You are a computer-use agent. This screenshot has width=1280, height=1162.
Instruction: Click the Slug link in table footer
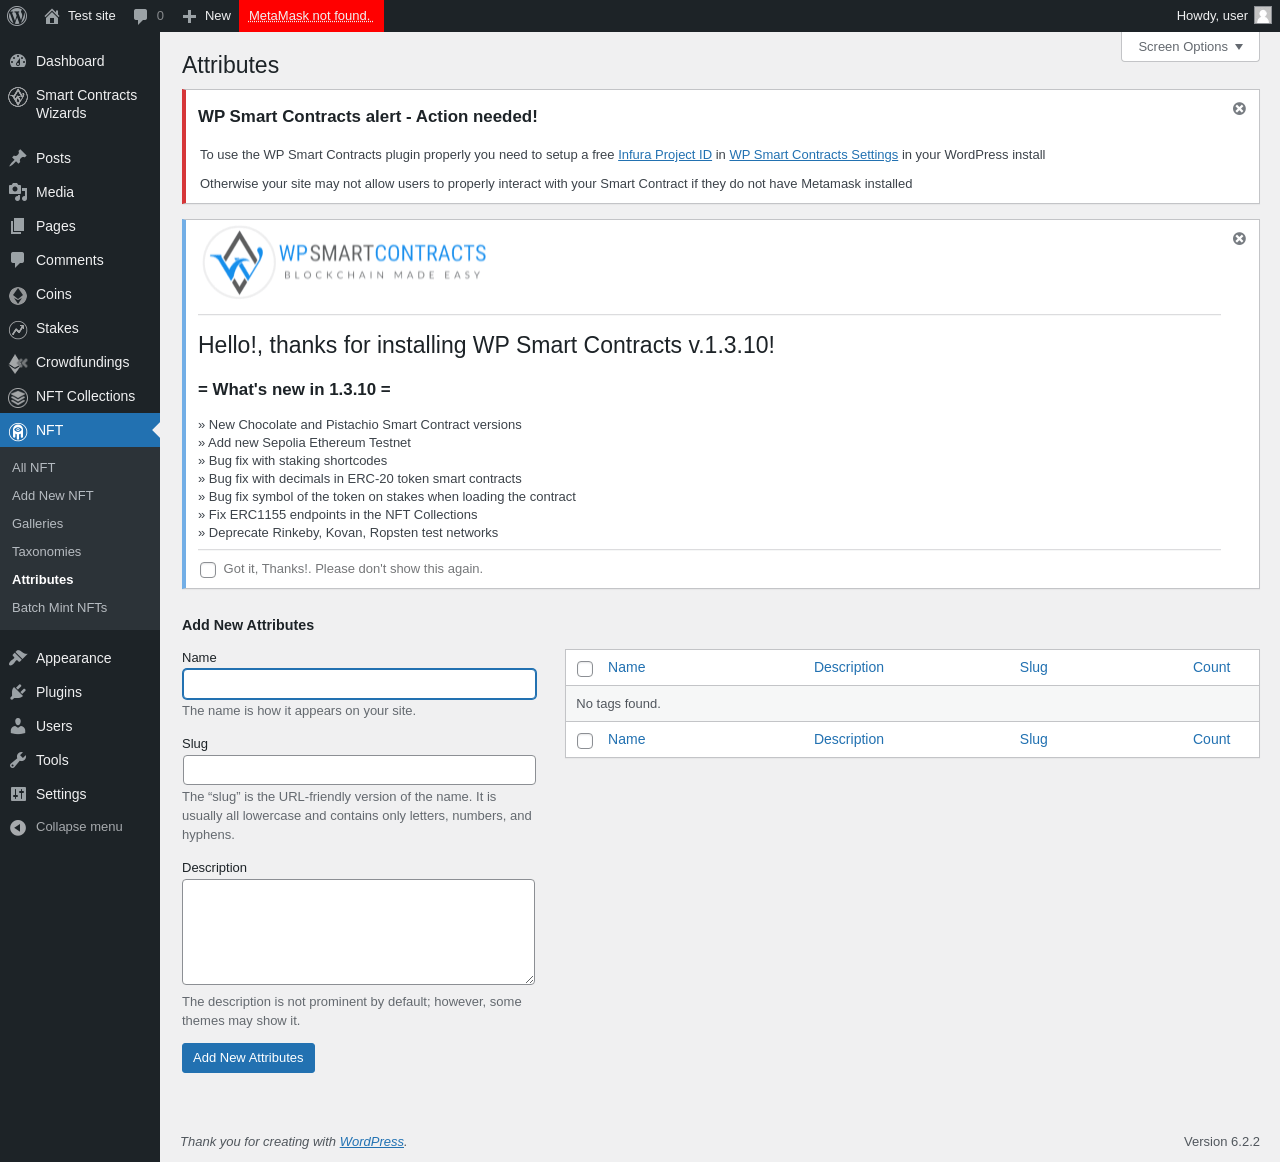coord(1034,739)
